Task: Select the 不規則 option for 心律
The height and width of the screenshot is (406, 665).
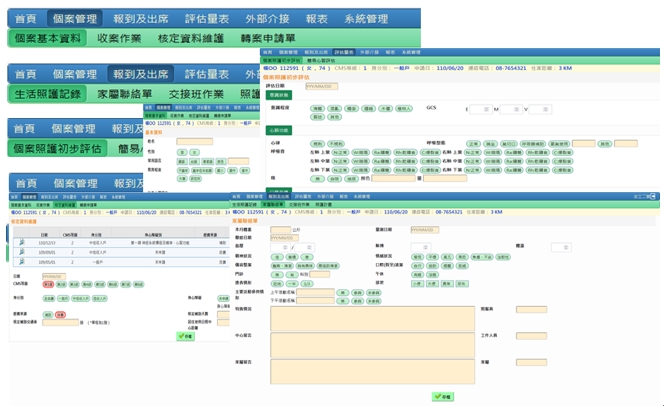Action: [337, 144]
